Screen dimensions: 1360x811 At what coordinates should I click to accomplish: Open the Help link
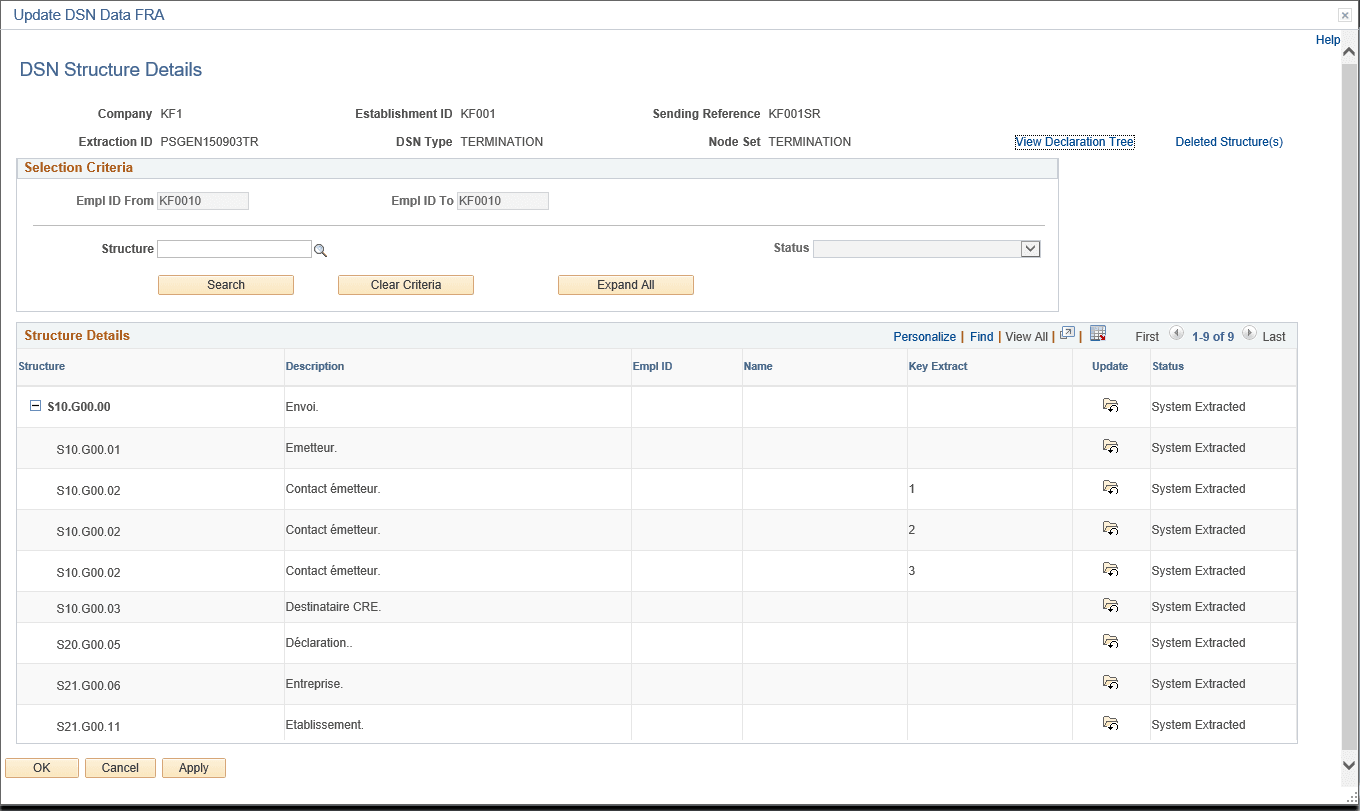1328,40
